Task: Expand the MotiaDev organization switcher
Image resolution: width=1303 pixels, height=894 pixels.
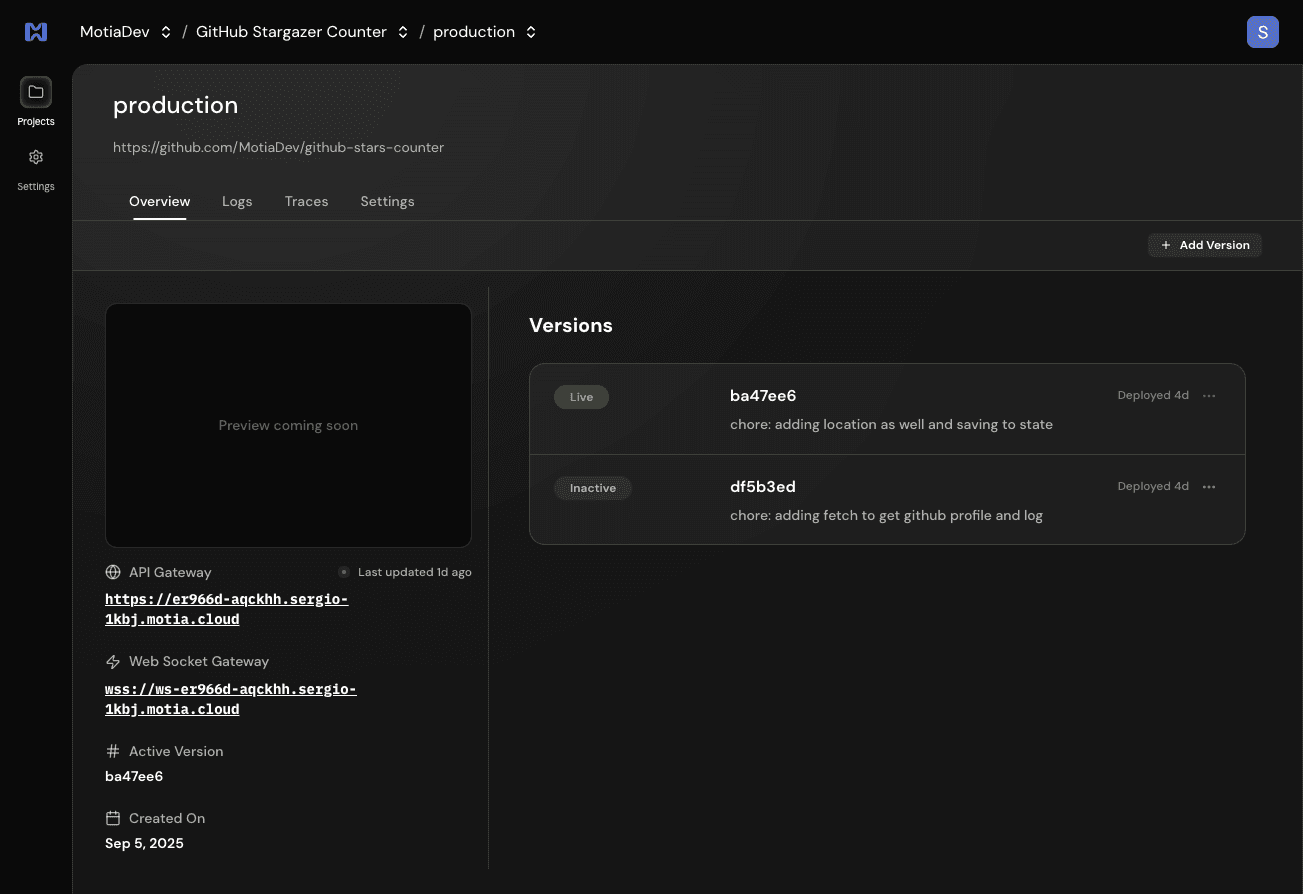Action: point(166,32)
